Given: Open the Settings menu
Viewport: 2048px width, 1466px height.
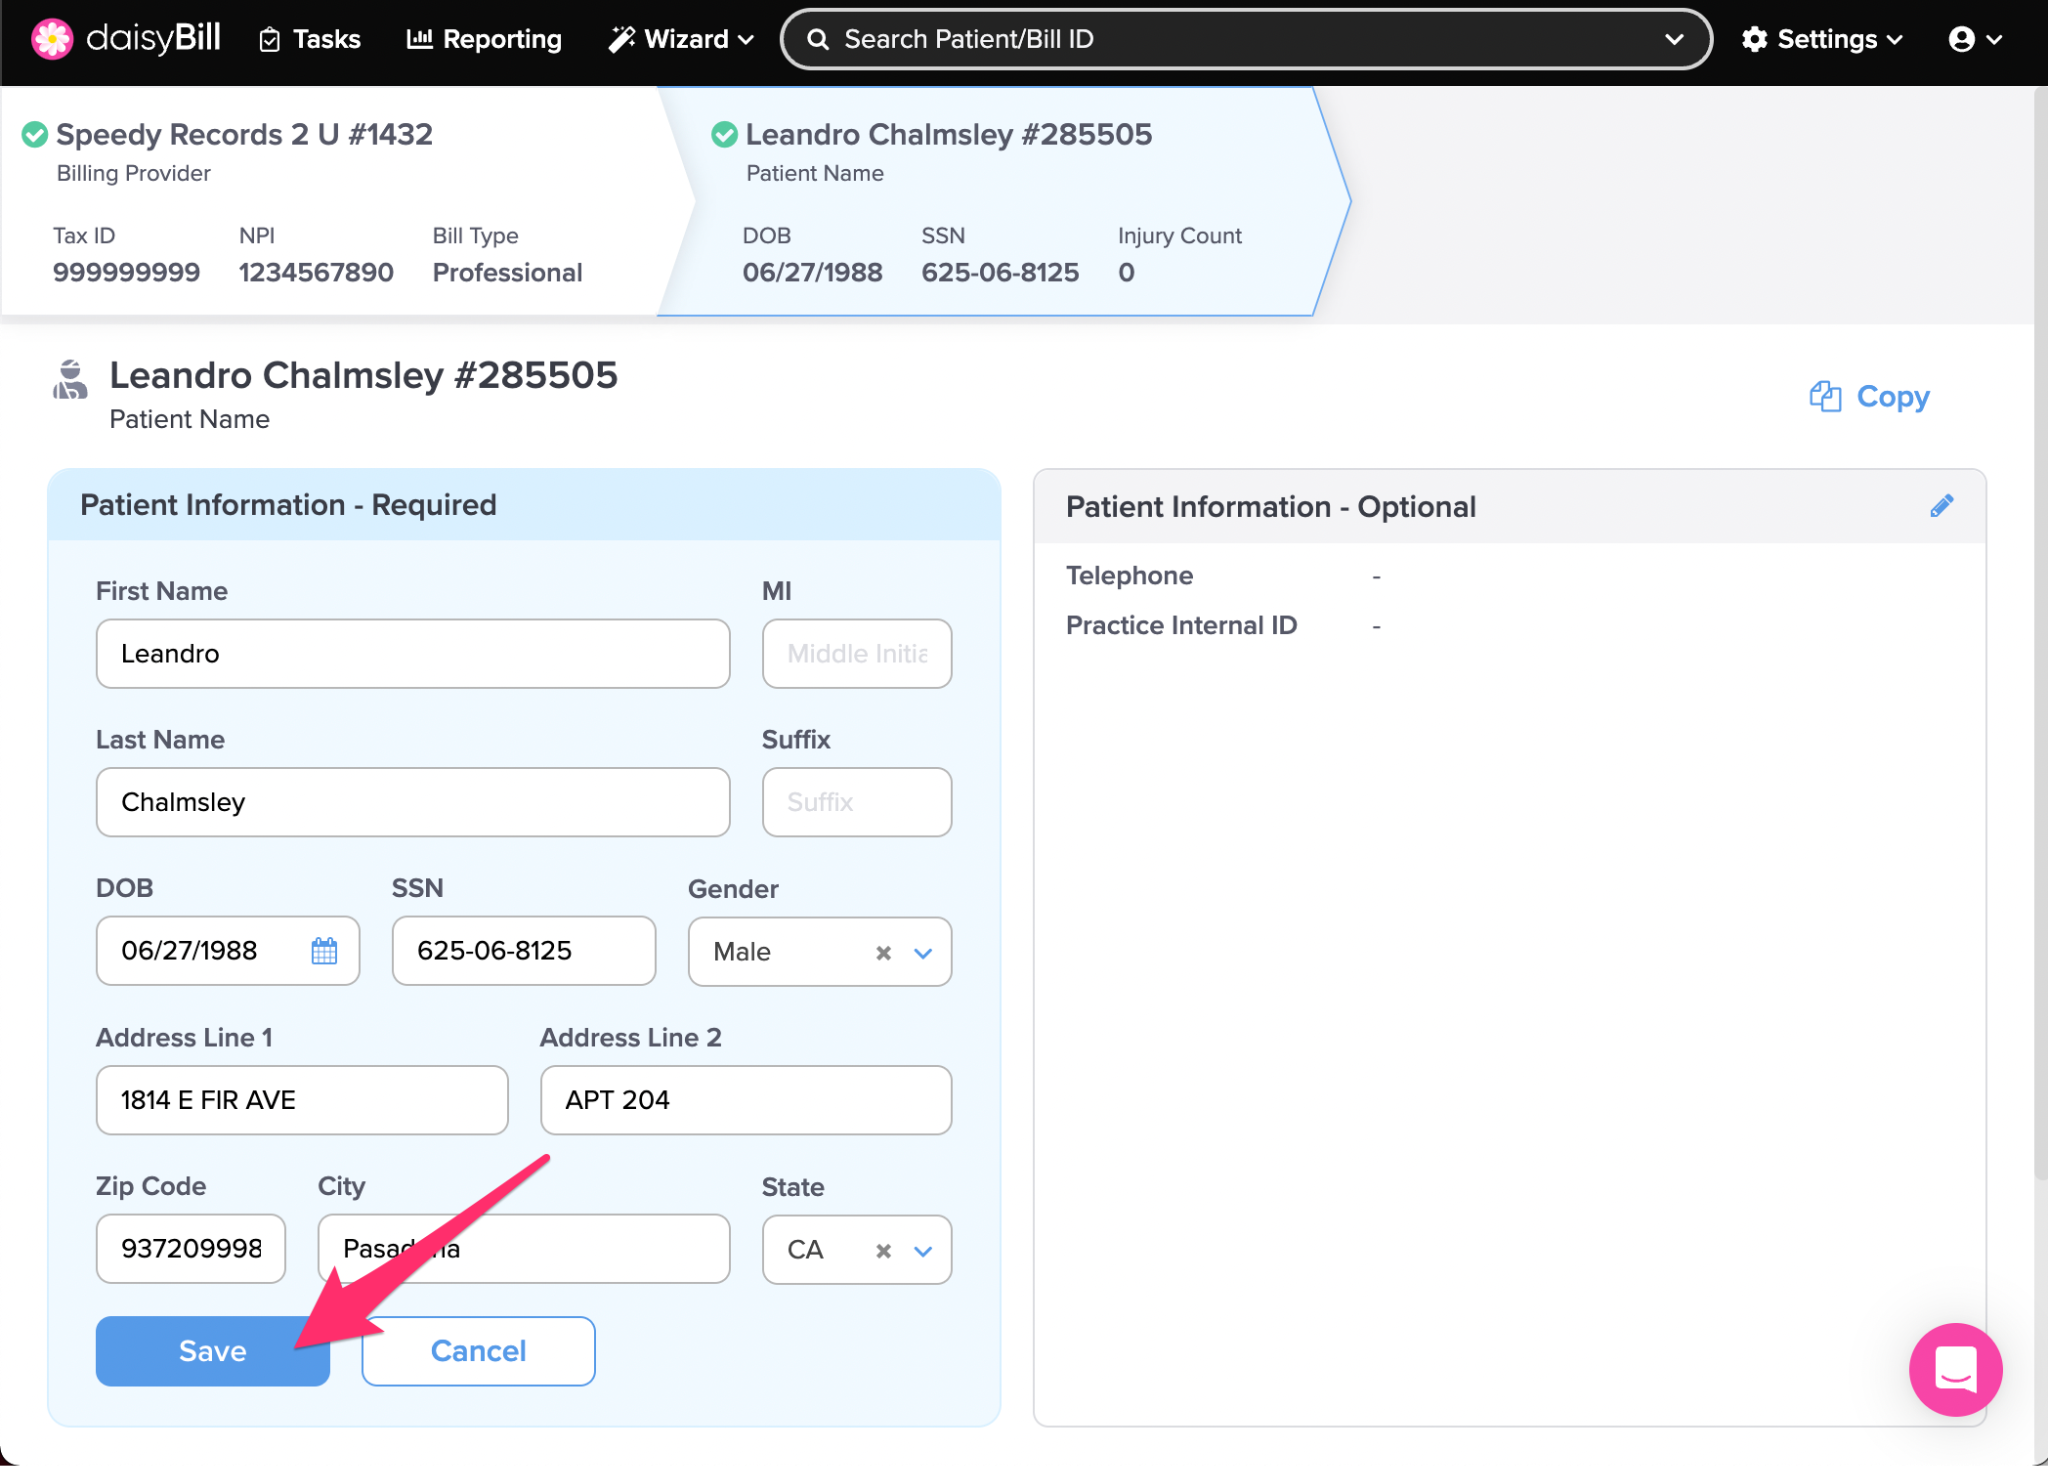Looking at the screenshot, I should 1821,39.
